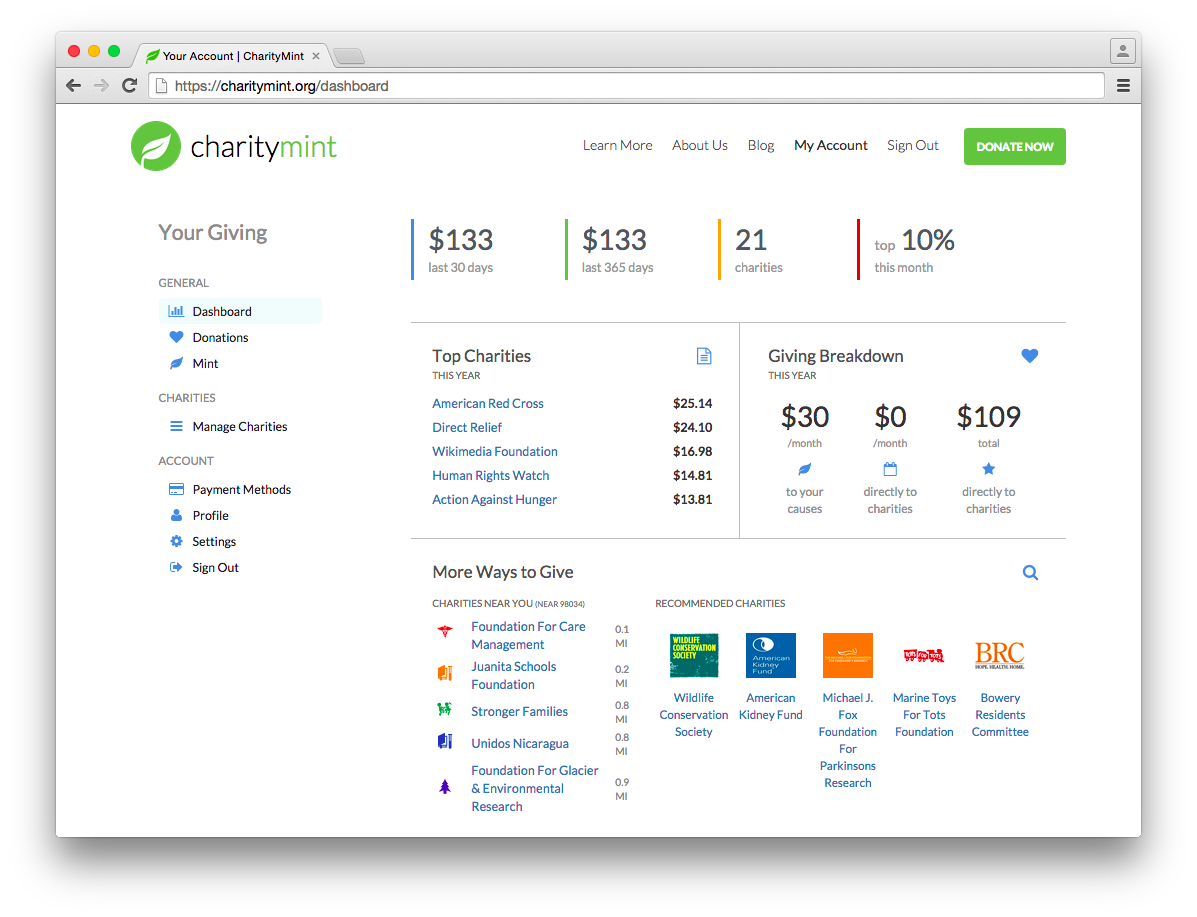Go to Manage Charities in sidebar
Image resolution: width=1197 pixels, height=917 pixels.
click(x=239, y=427)
